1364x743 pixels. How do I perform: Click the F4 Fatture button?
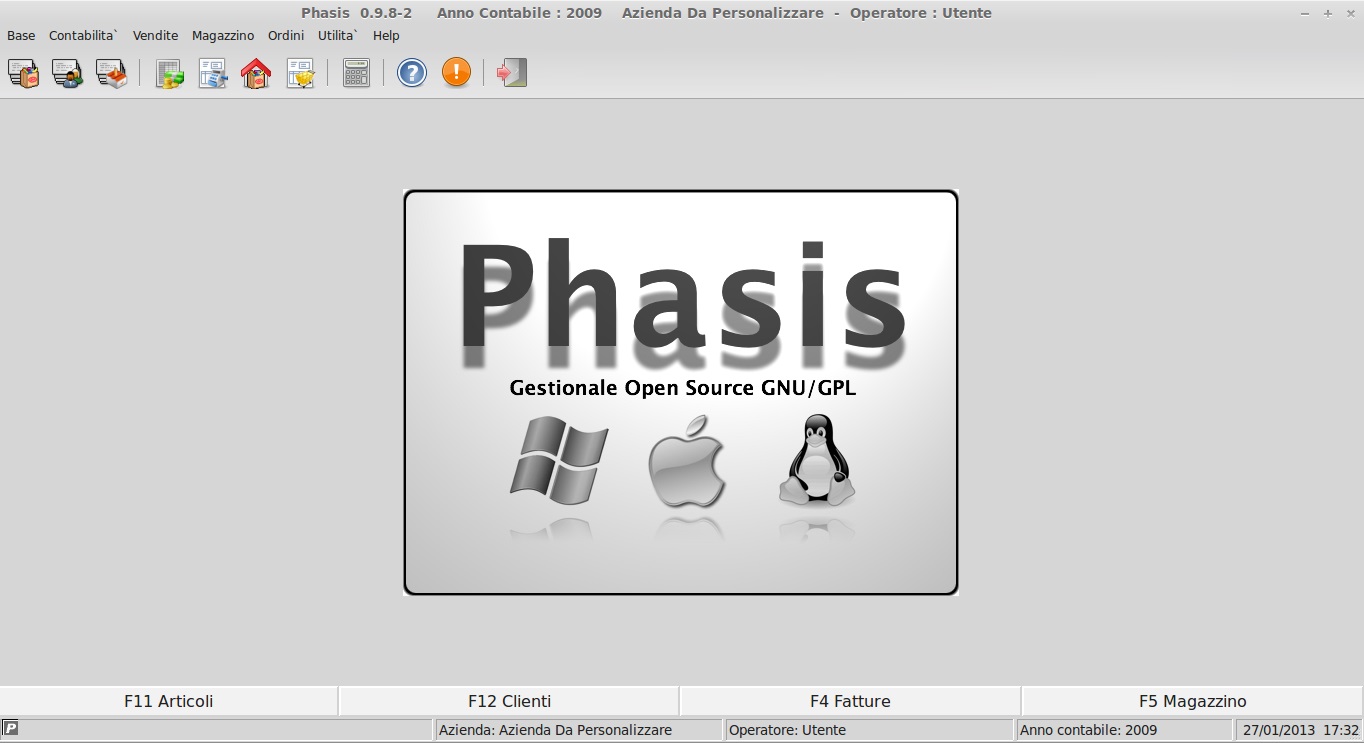click(x=850, y=701)
